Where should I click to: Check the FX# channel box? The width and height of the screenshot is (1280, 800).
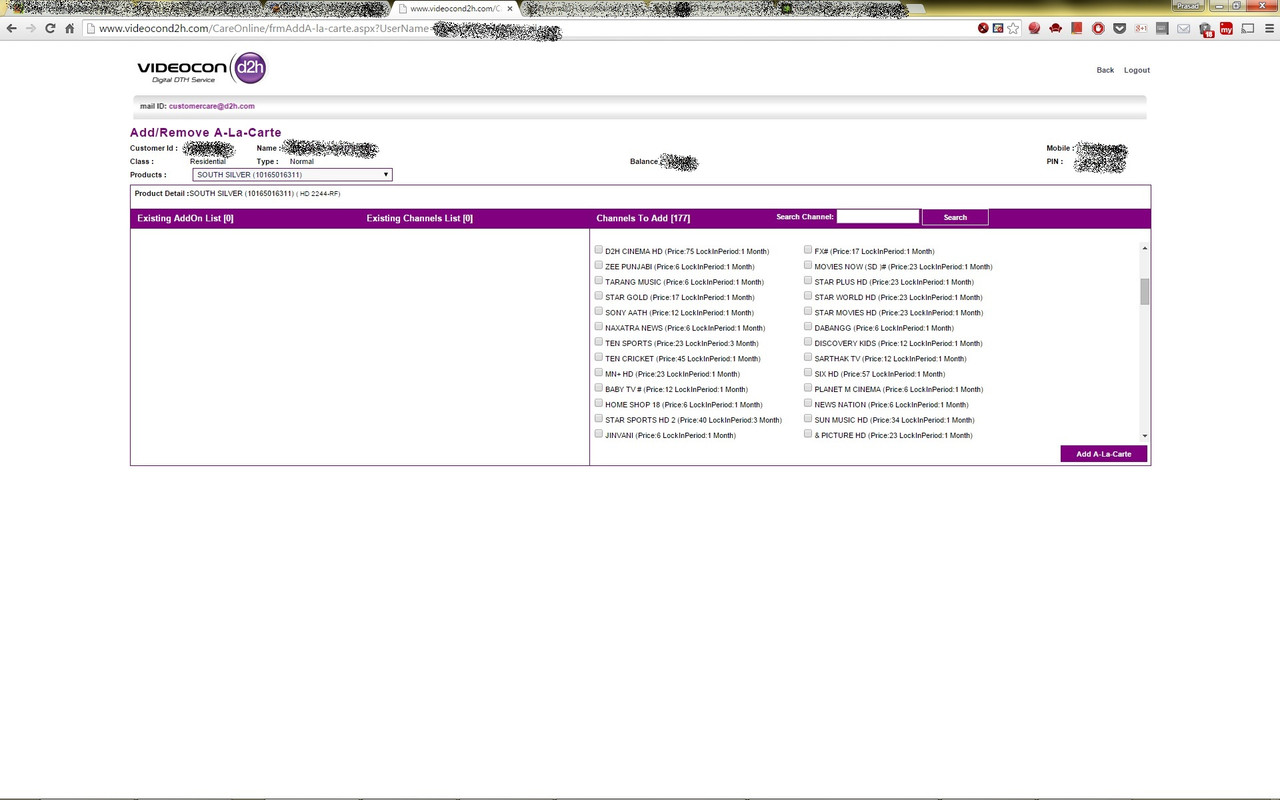click(x=808, y=250)
